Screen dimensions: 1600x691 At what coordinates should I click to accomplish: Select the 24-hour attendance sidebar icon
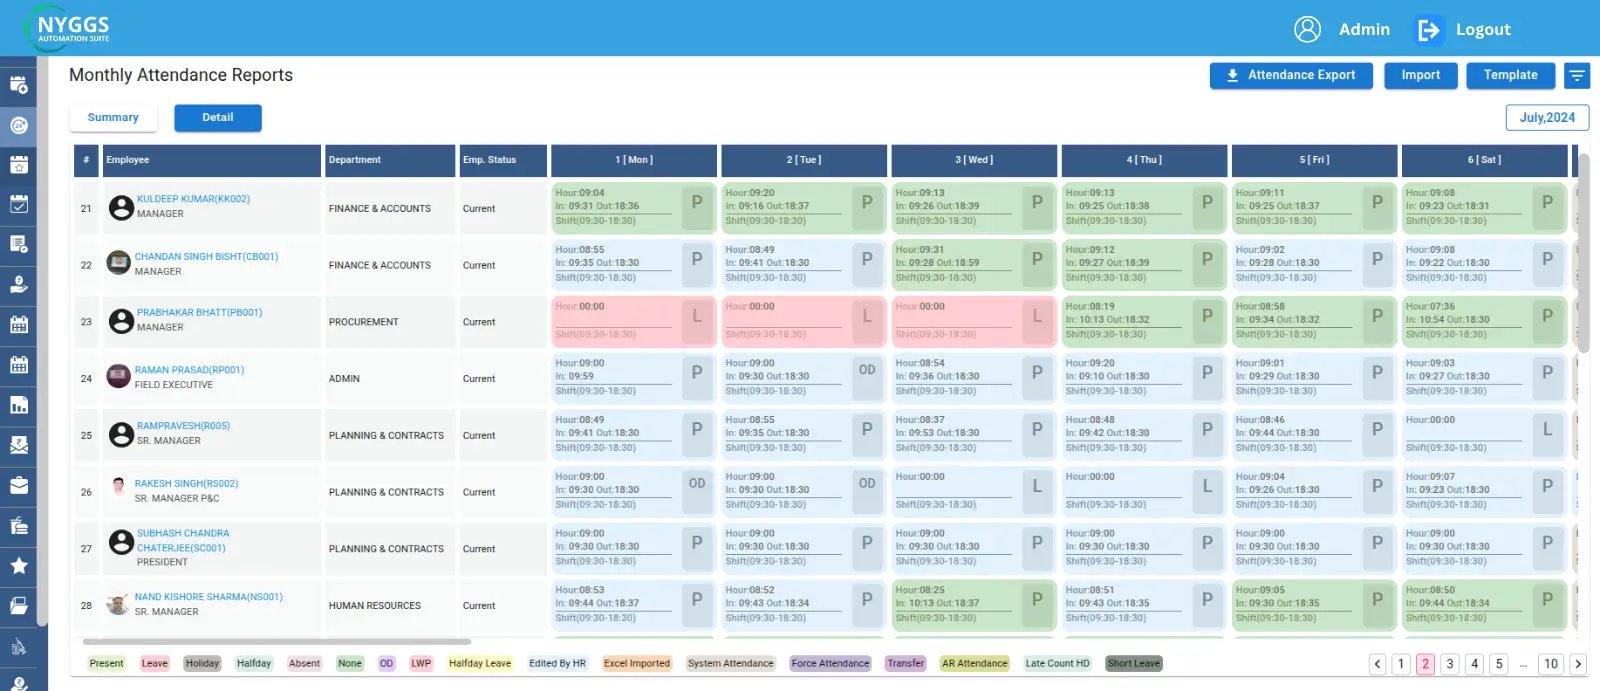[18, 125]
